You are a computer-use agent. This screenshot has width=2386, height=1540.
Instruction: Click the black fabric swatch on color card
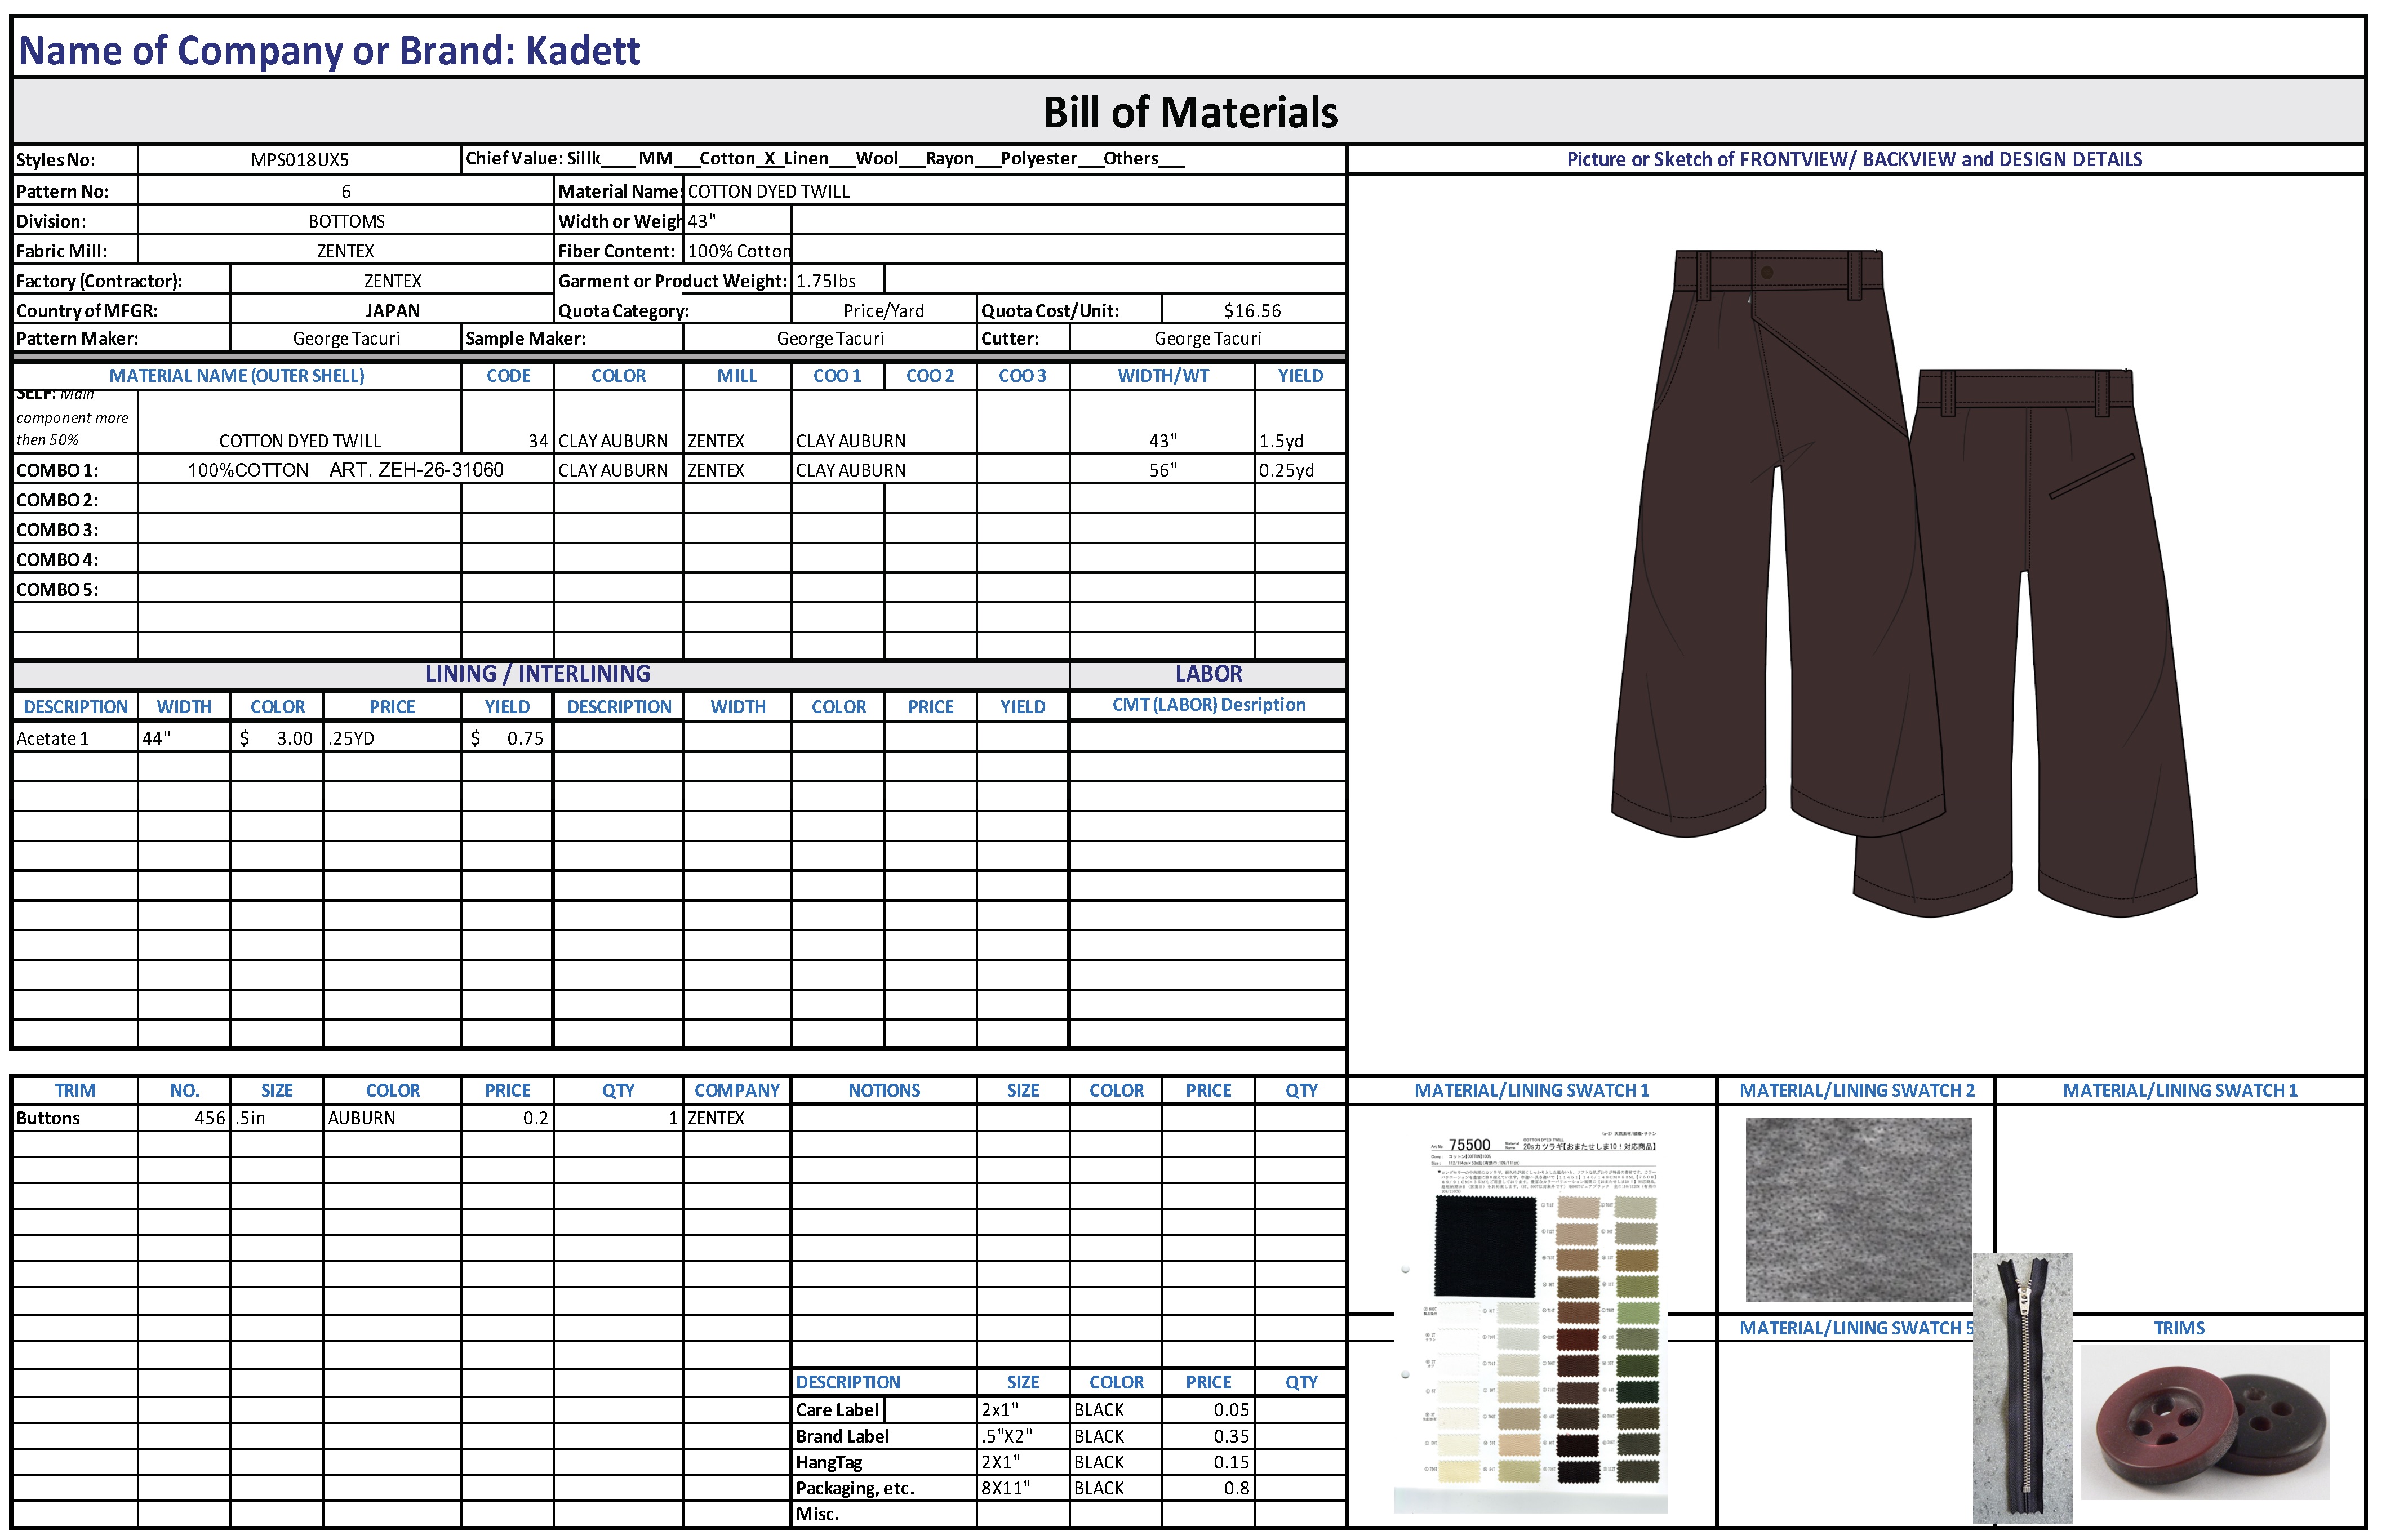1485,1246
